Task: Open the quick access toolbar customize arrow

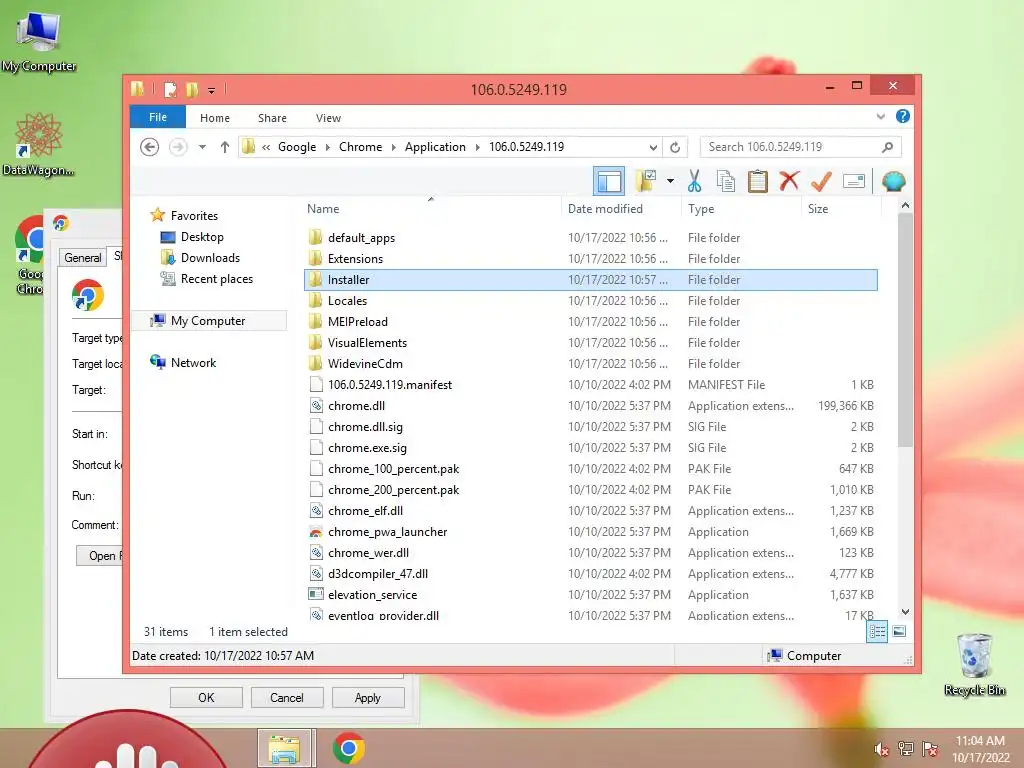Action: [x=211, y=90]
